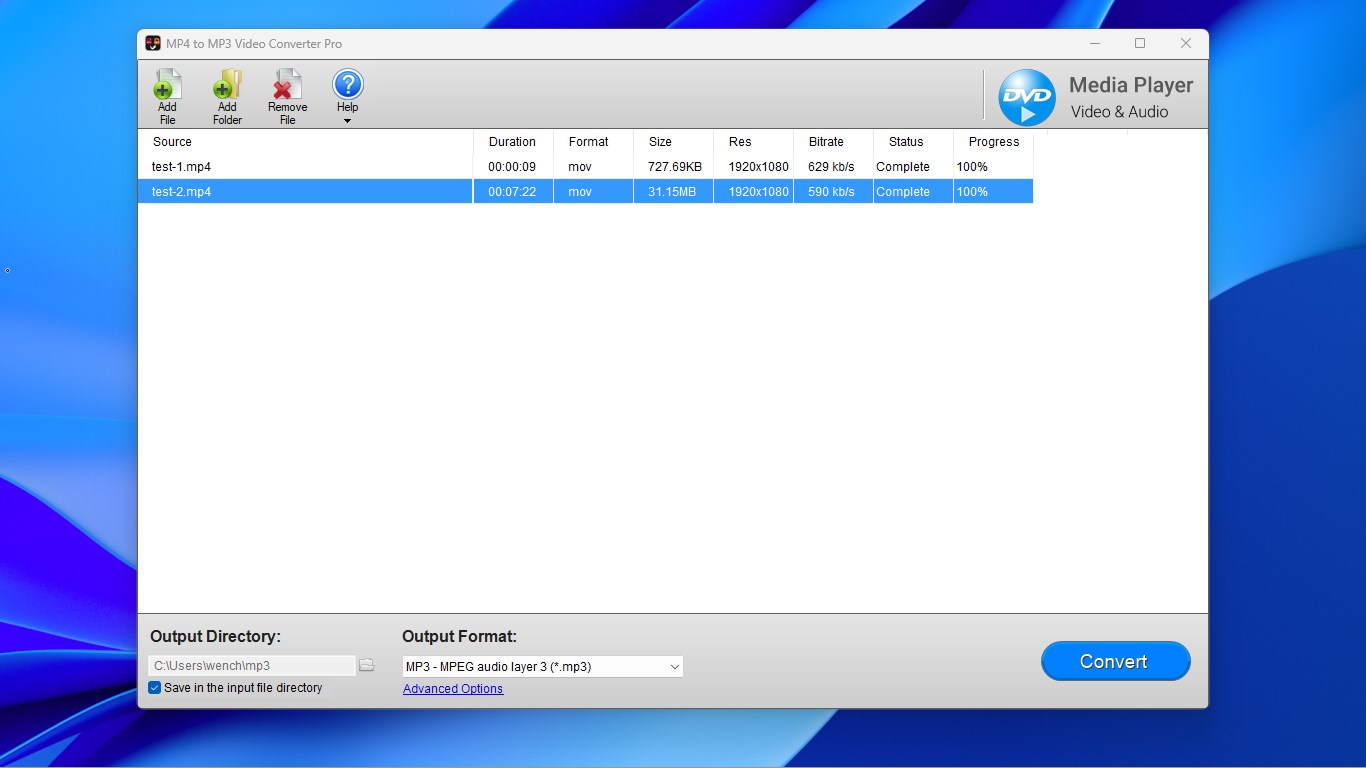Screen dimensions: 1366x768
Task: Sort by the Duration column header
Action: (513, 142)
